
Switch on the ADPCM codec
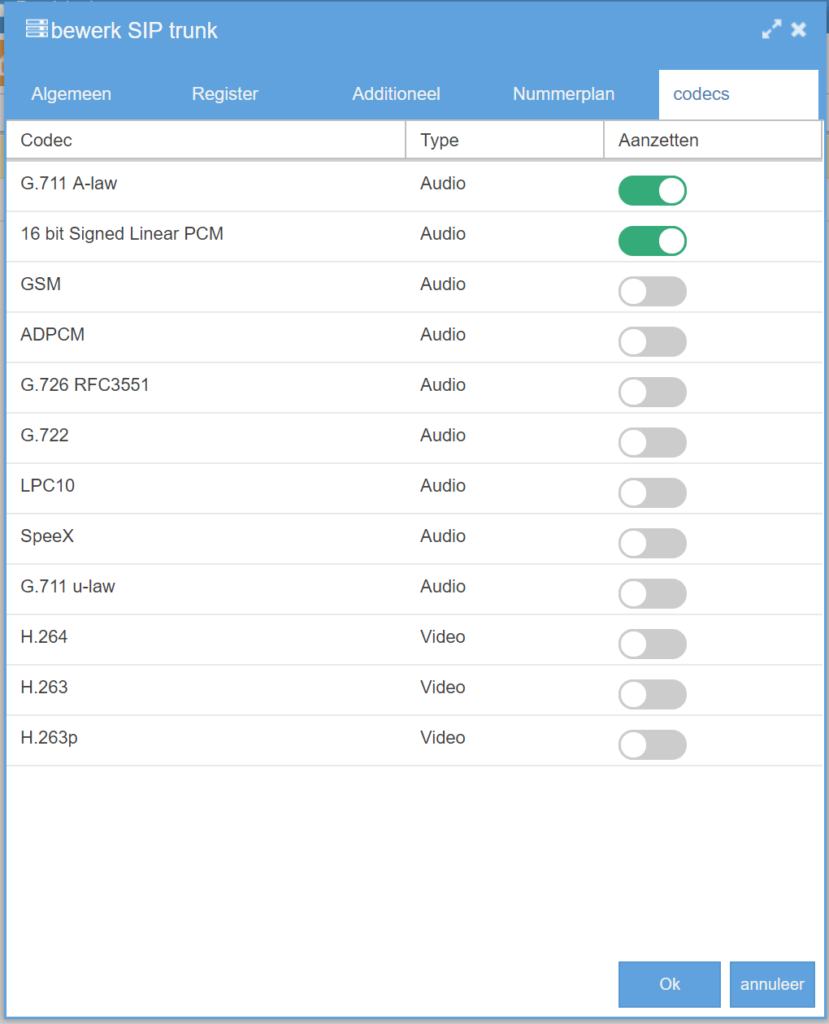coord(652,342)
